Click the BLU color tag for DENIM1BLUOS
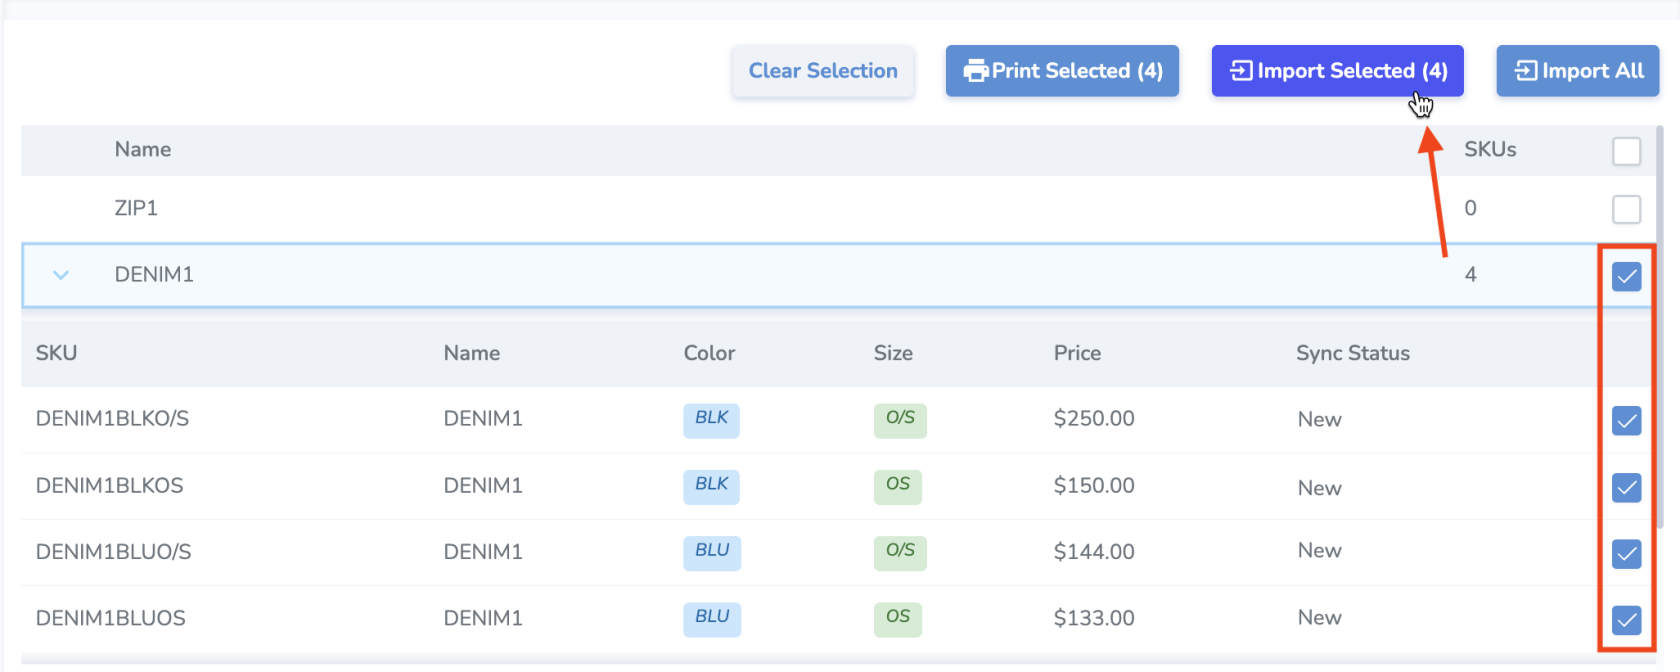Viewport: 1680px width, 672px height. click(x=711, y=618)
